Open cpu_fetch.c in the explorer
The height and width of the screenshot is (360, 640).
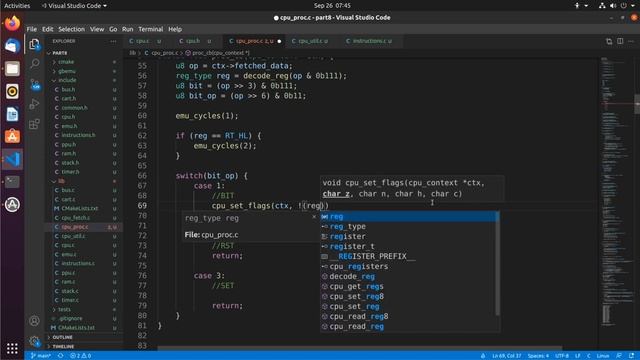(75, 218)
